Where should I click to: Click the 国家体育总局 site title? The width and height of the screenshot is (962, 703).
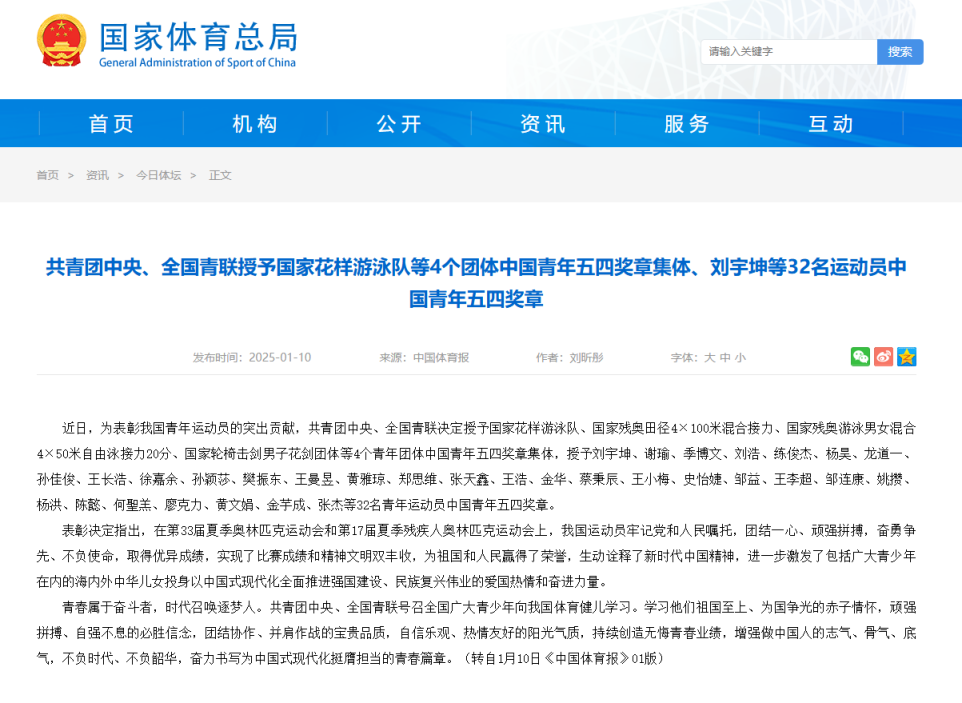point(197,38)
